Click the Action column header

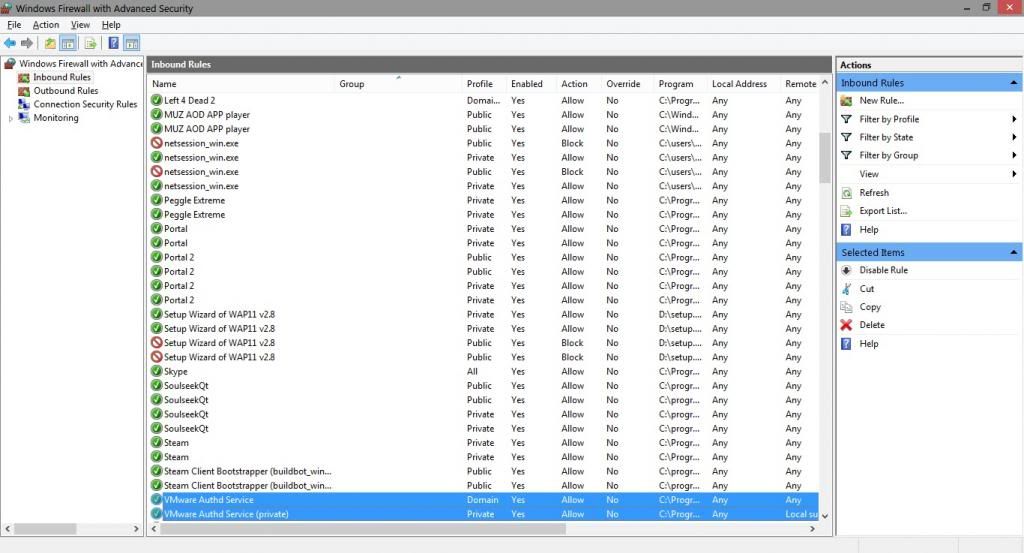coord(579,84)
